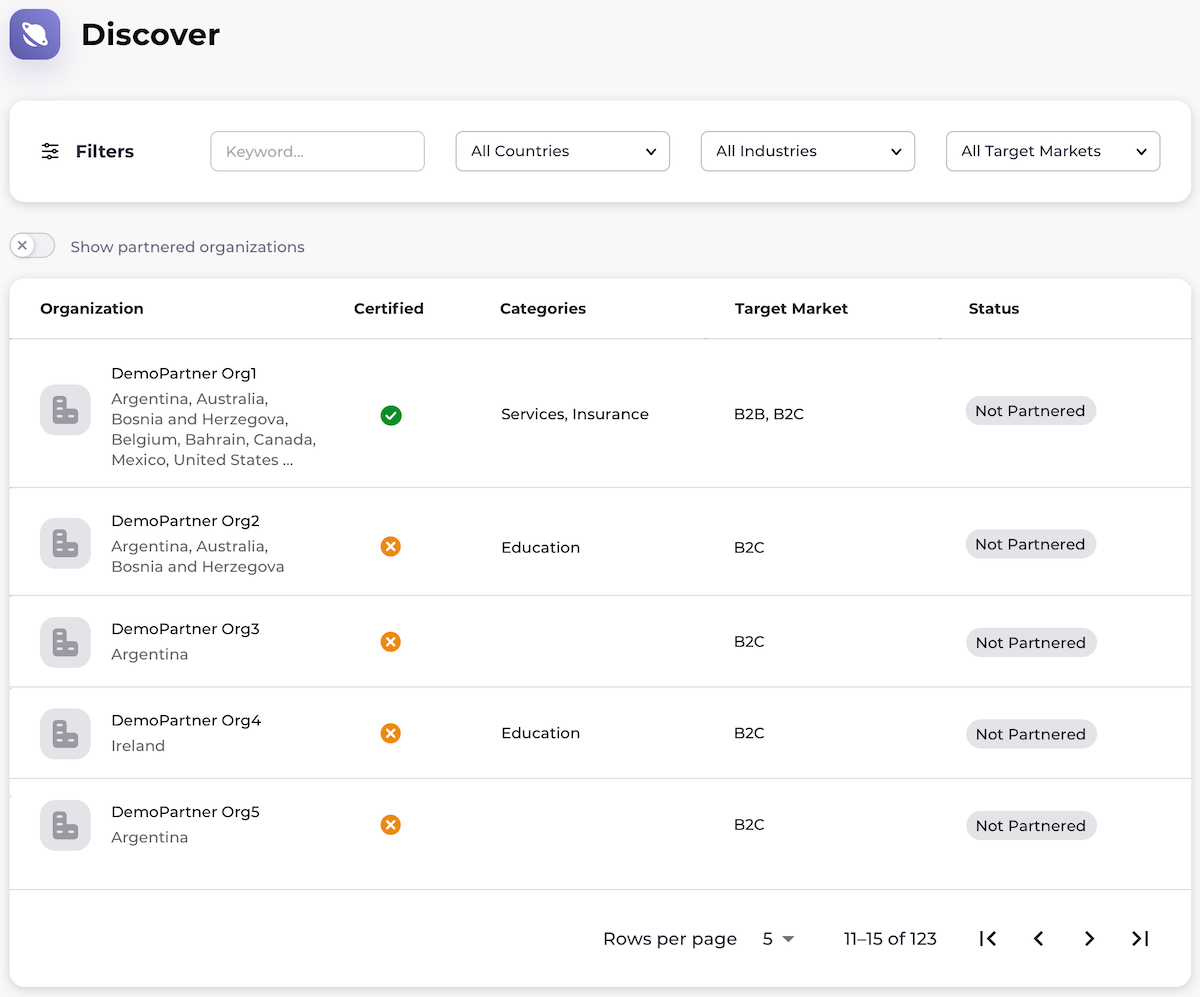The height and width of the screenshot is (997, 1200).
Task: Click Not Partnered badge for Org3
Action: (1031, 642)
